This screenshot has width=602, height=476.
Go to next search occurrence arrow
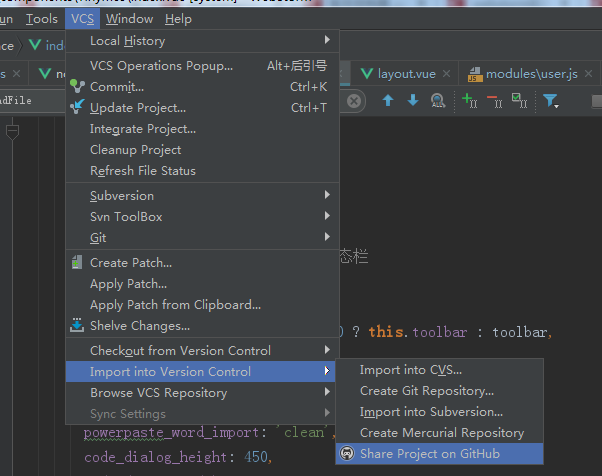[x=413, y=100]
